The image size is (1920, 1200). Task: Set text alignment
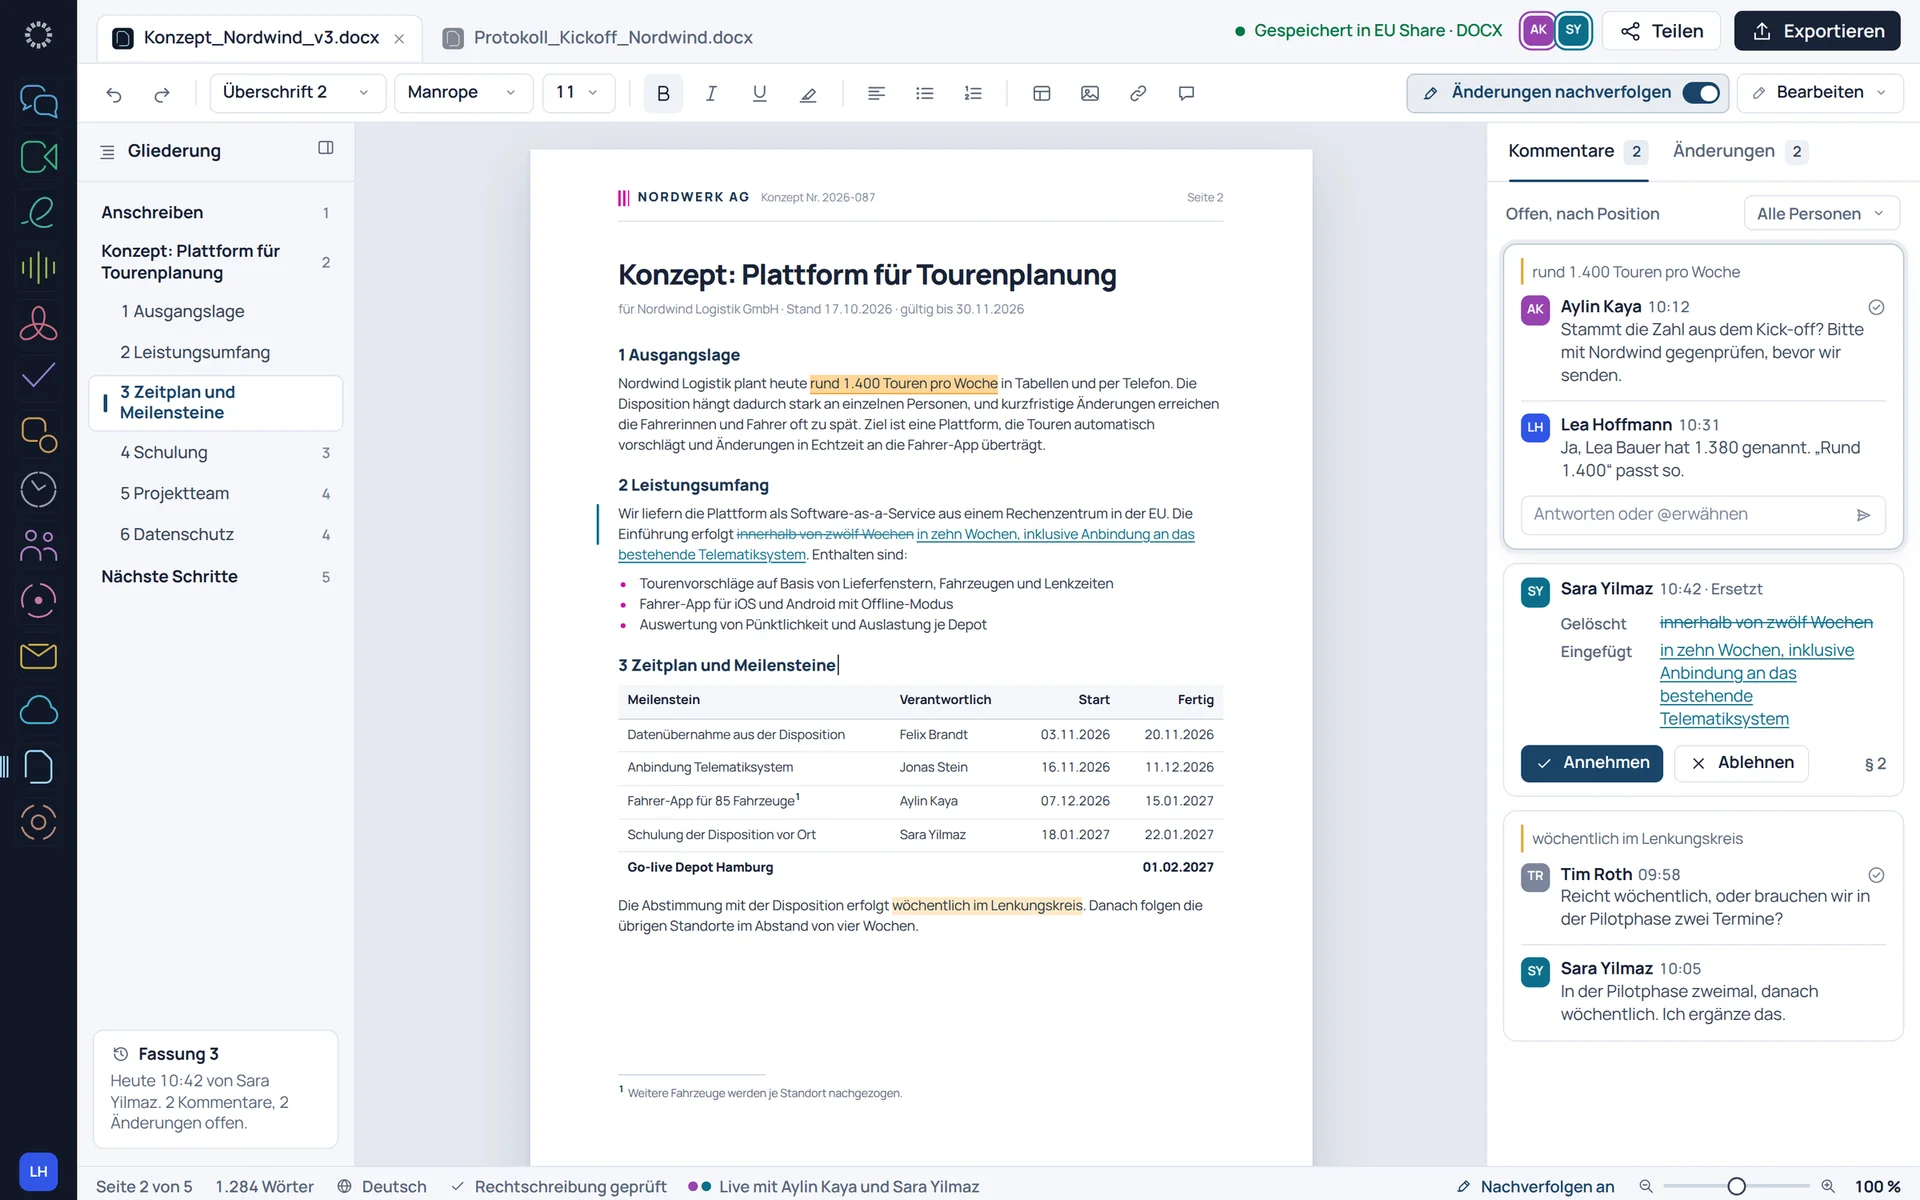[876, 93]
